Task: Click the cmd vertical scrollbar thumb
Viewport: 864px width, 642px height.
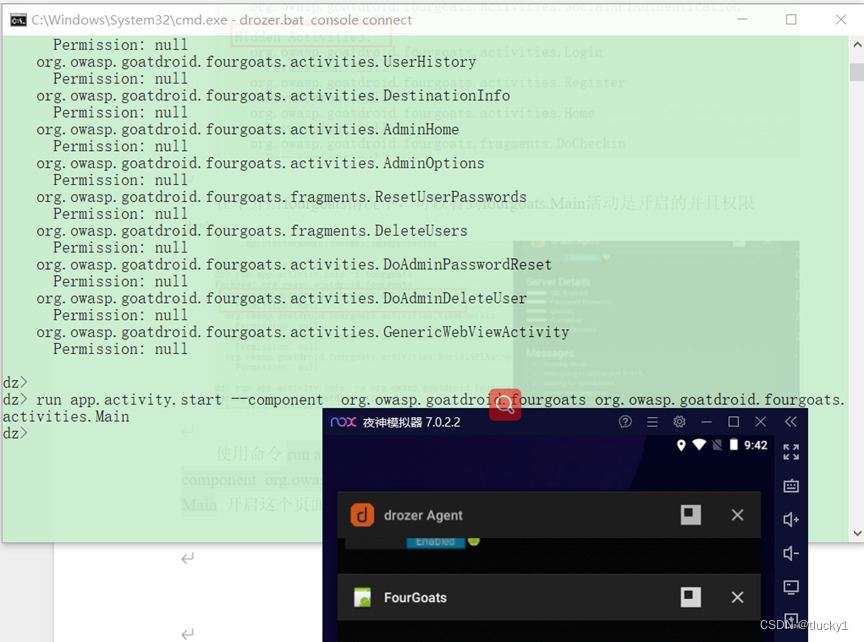Action: click(857, 72)
